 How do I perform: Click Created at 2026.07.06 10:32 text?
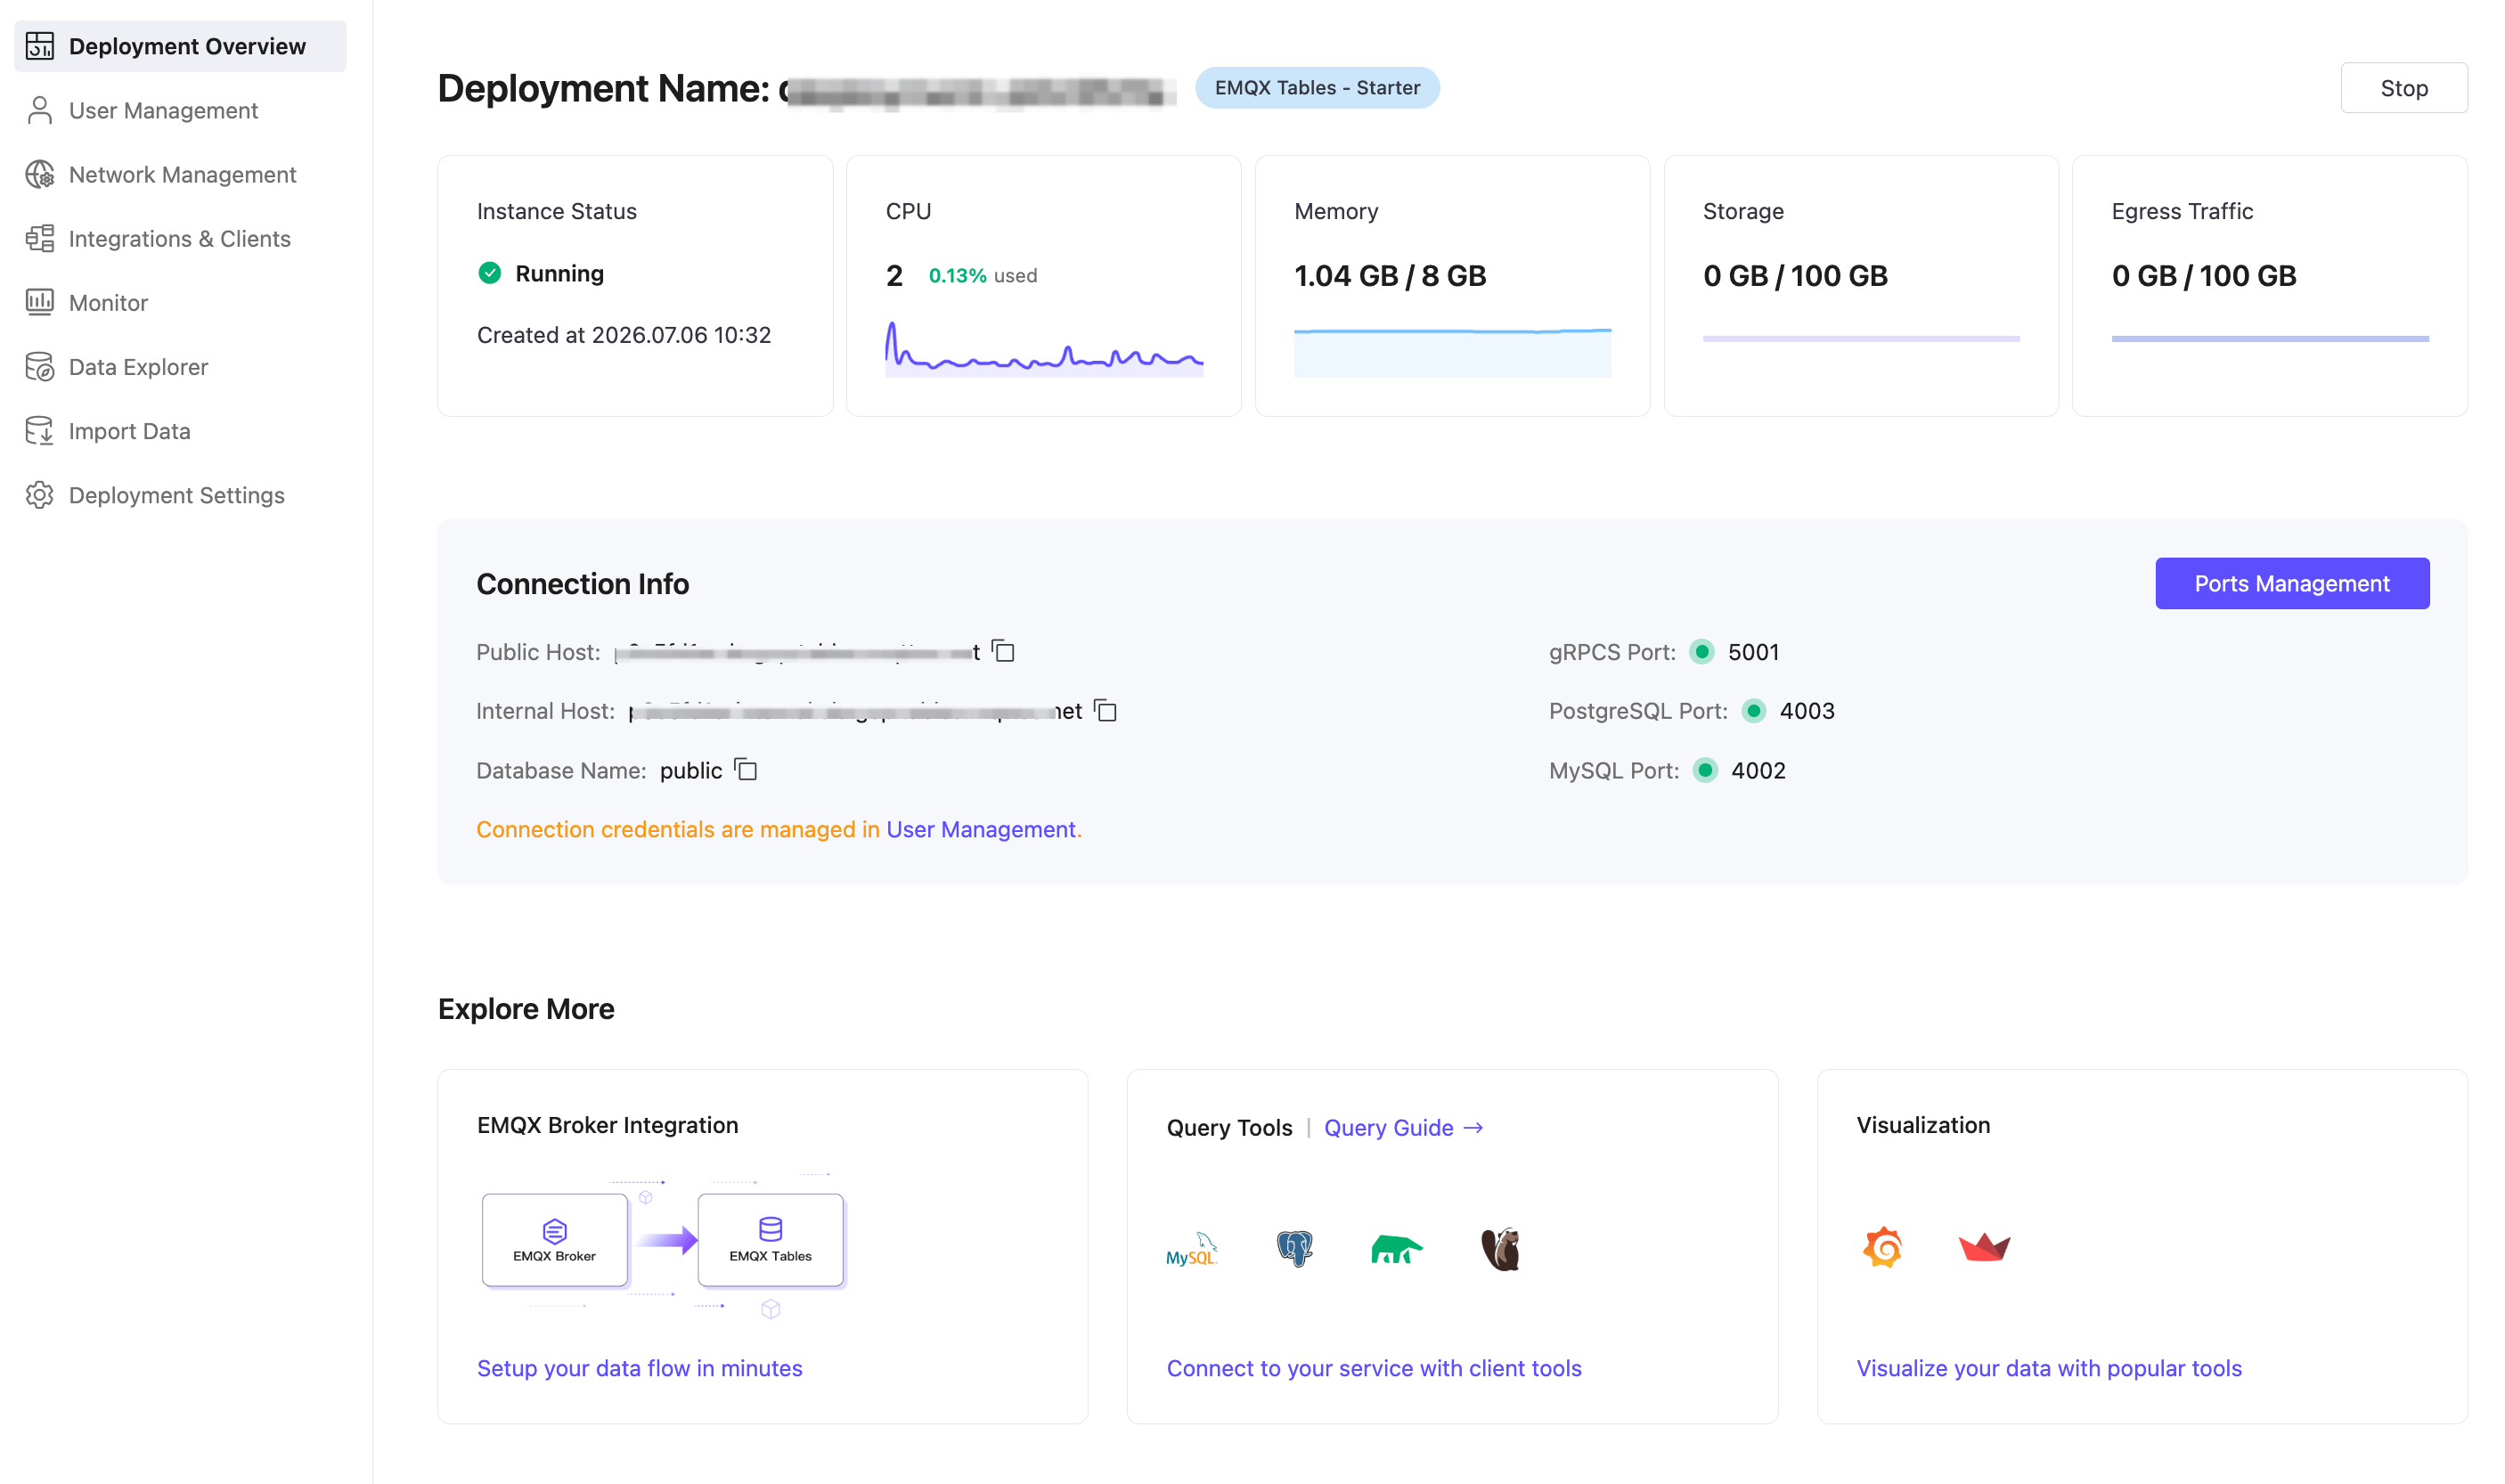point(624,334)
